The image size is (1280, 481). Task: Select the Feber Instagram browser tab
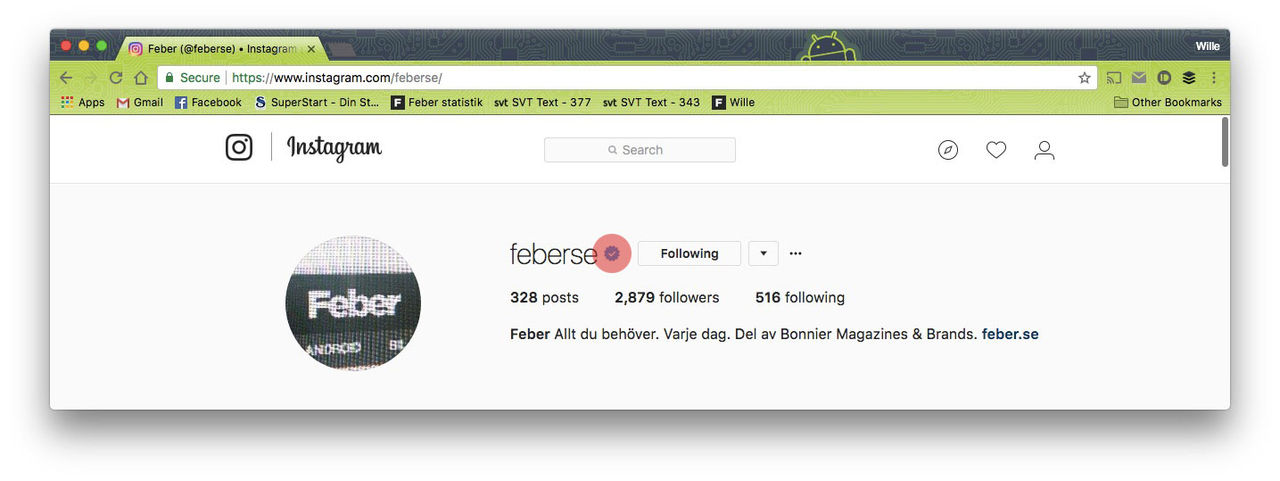220,48
